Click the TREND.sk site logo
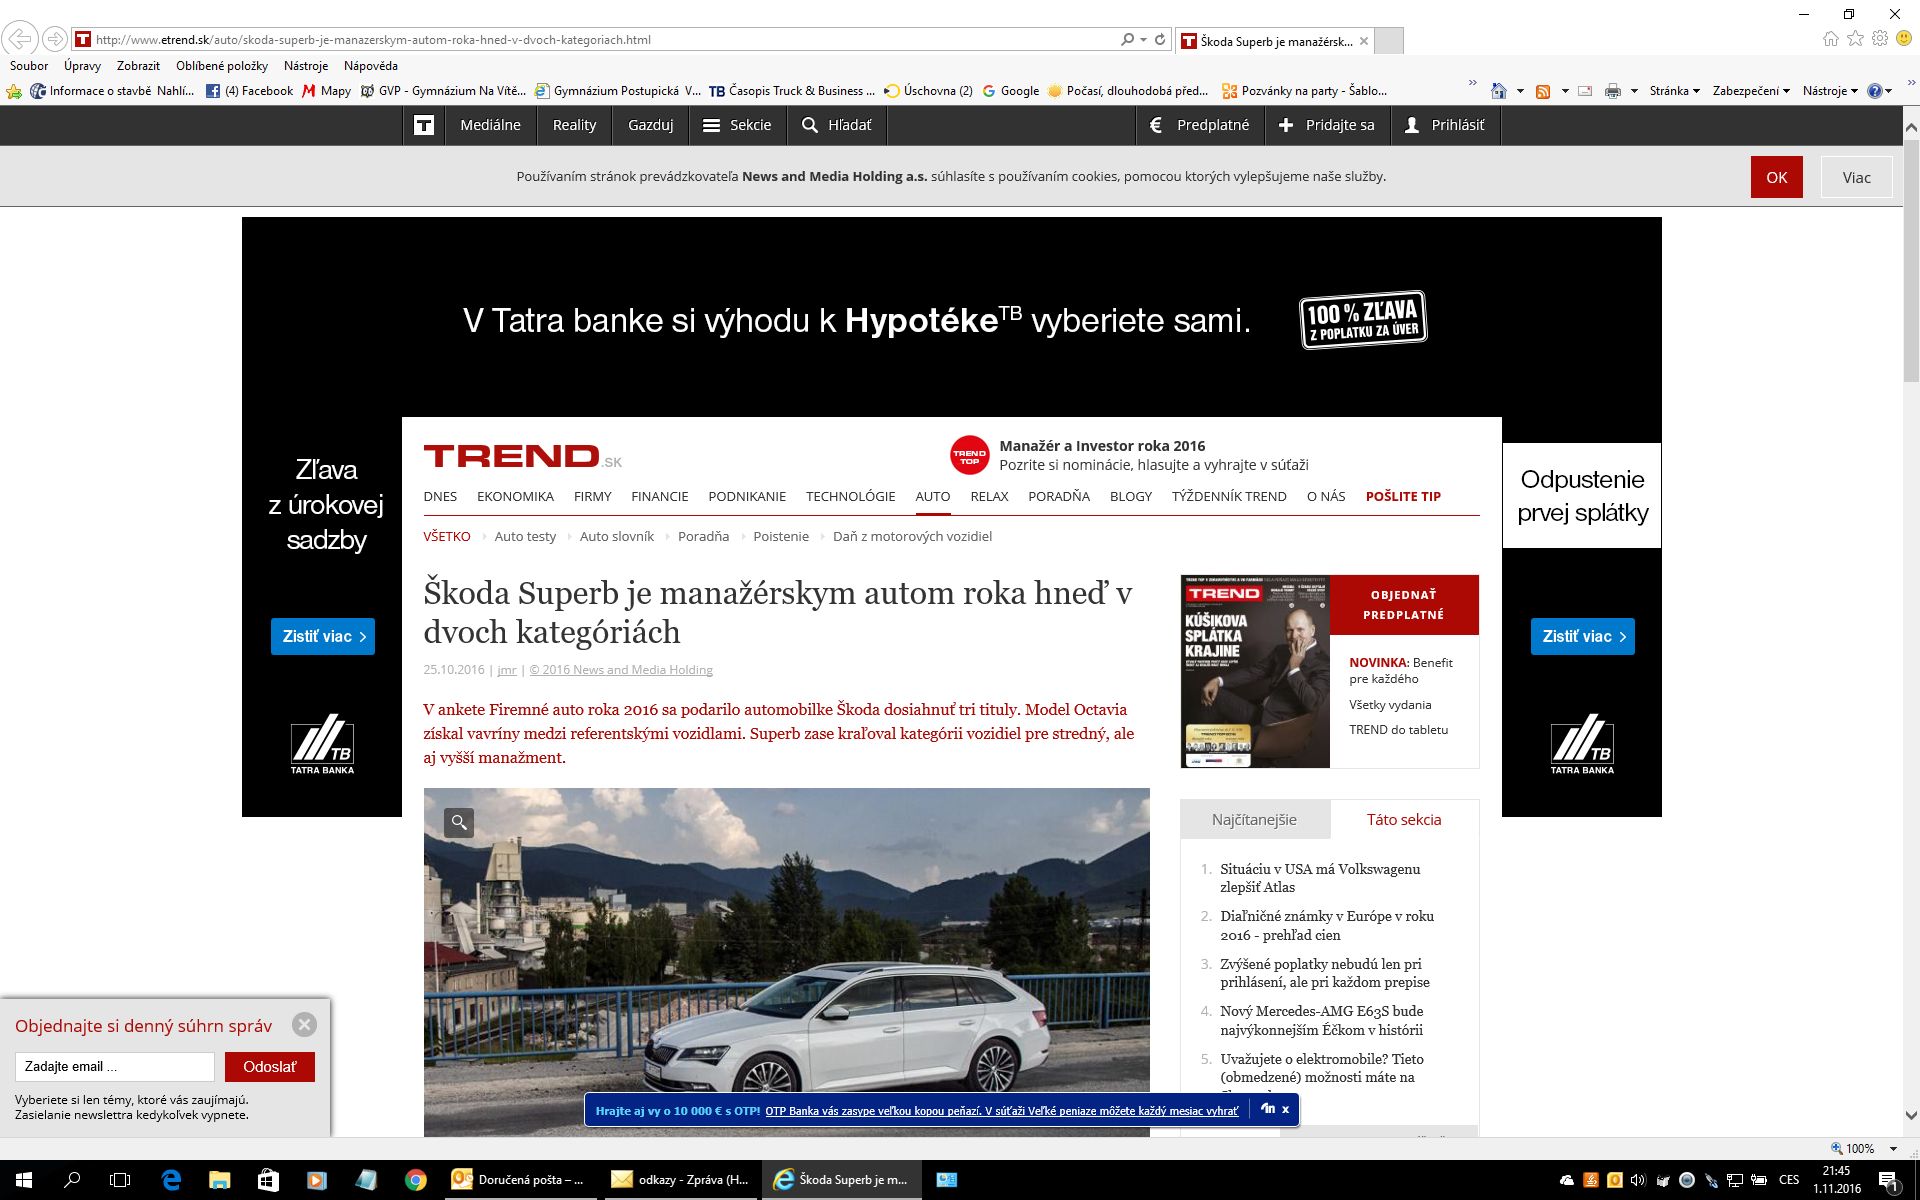This screenshot has width=1920, height=1200. tap(522, 457)
